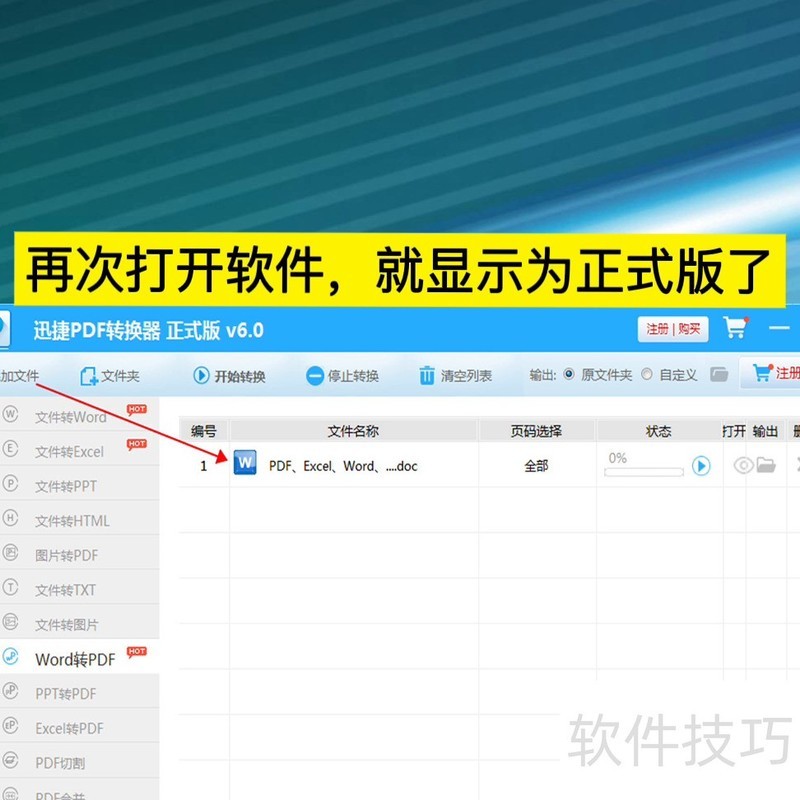Click the shopping cart icon in title bar
This screenshot has width=800, height=800.
pyautogui.click(x=735, y=328)
